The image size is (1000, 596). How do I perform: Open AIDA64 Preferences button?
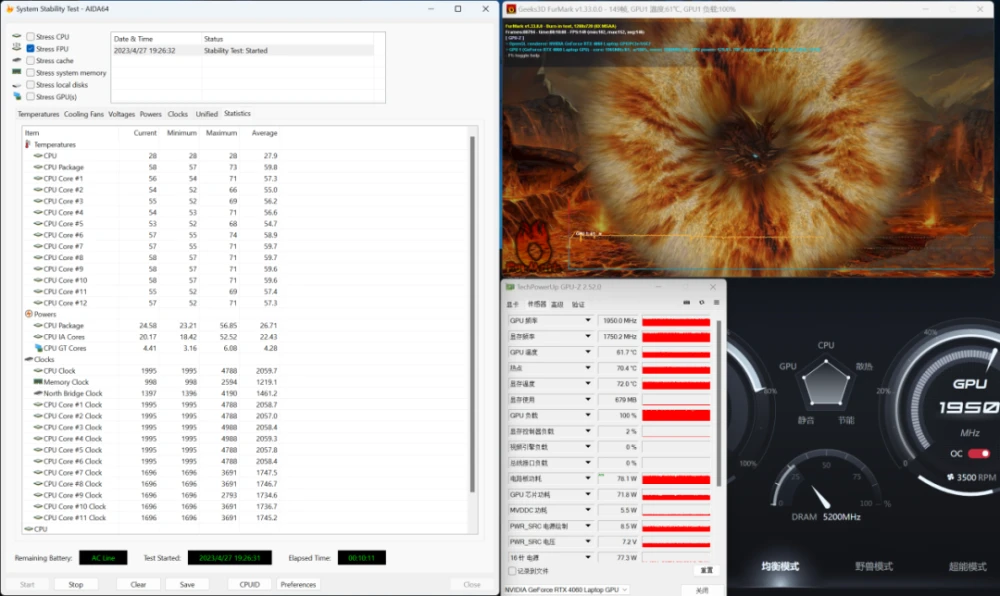298,585
